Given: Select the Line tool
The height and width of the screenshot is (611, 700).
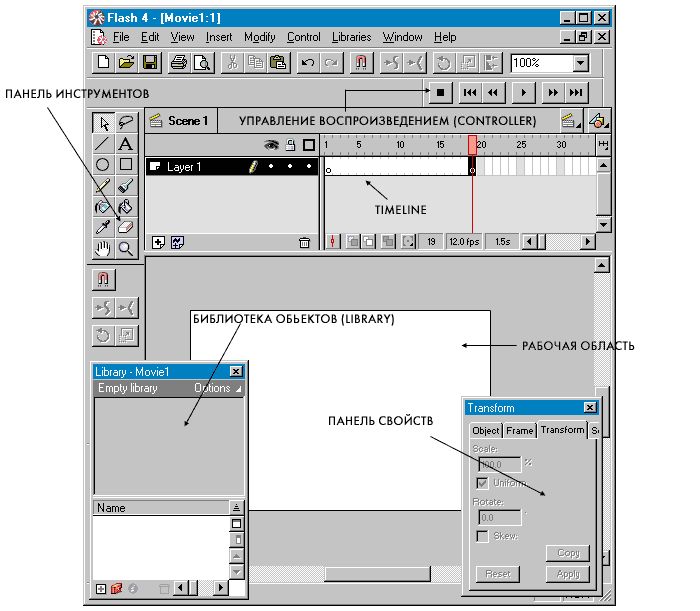Looking at the screenshot, I should pyautogui.click(x=104, y=144).
